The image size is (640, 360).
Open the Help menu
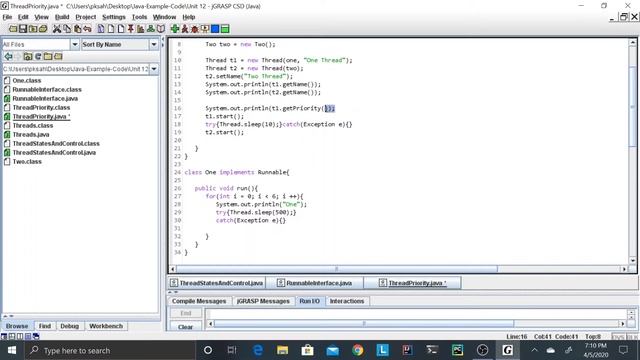(x=189, y=17)
